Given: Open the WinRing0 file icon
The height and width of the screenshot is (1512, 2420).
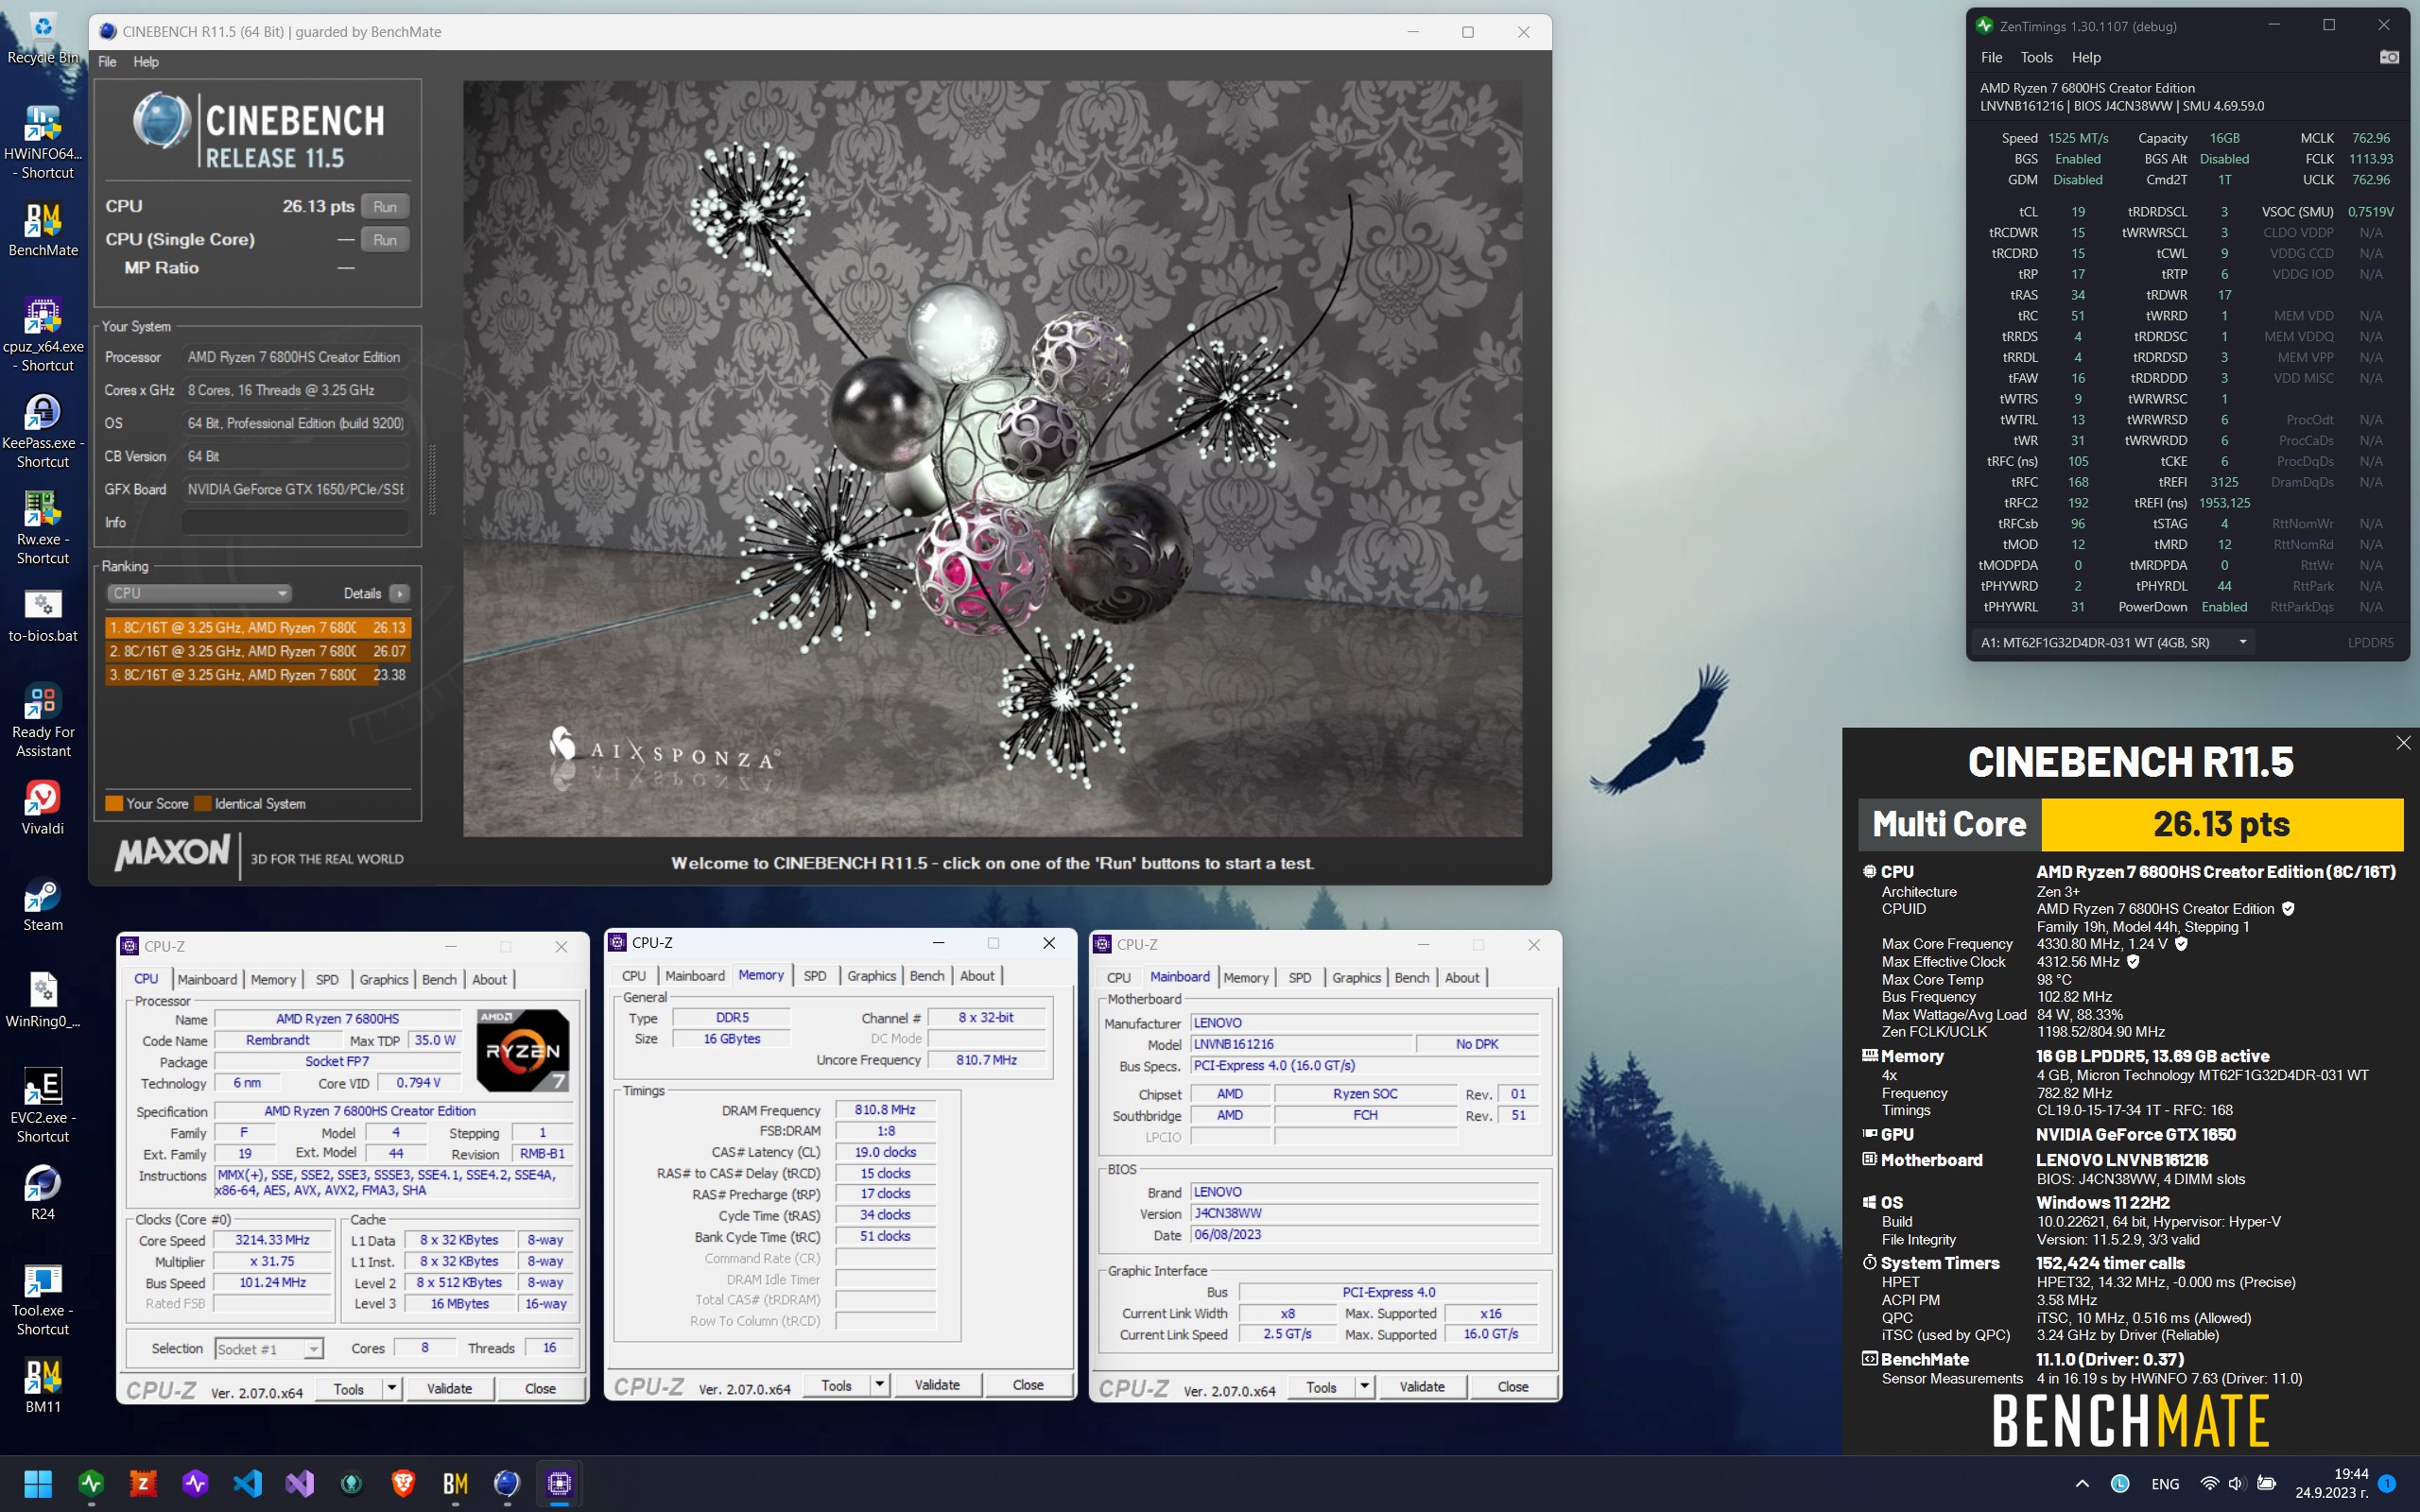Looking at the screenshot, I should [x=42, y=1000].
